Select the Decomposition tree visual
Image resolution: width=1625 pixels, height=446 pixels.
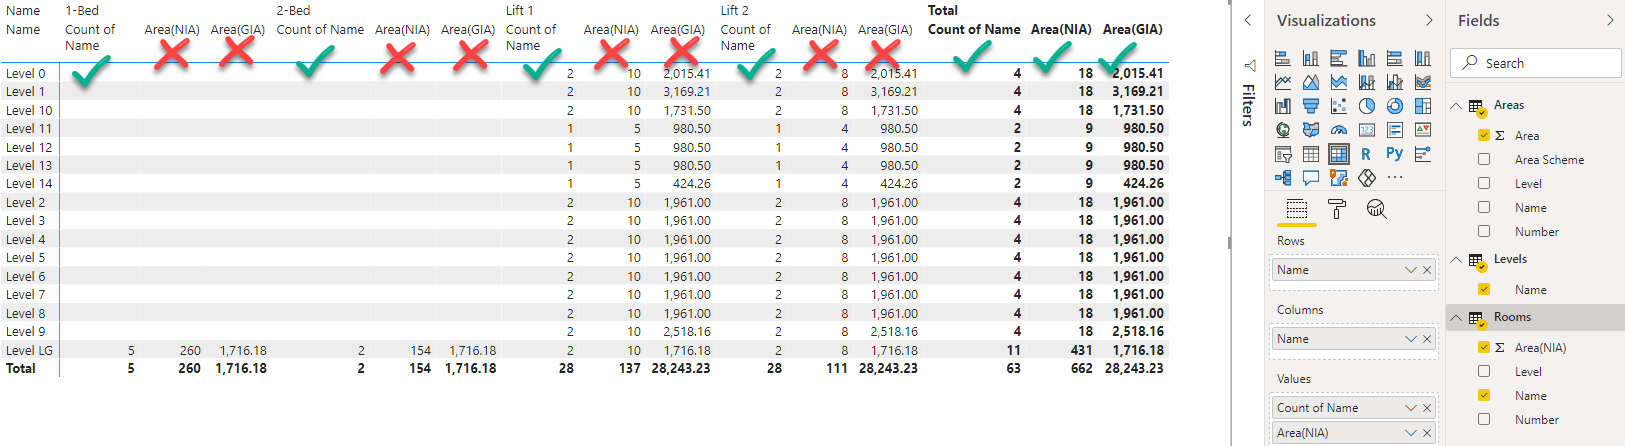(x=1283, y=178)
